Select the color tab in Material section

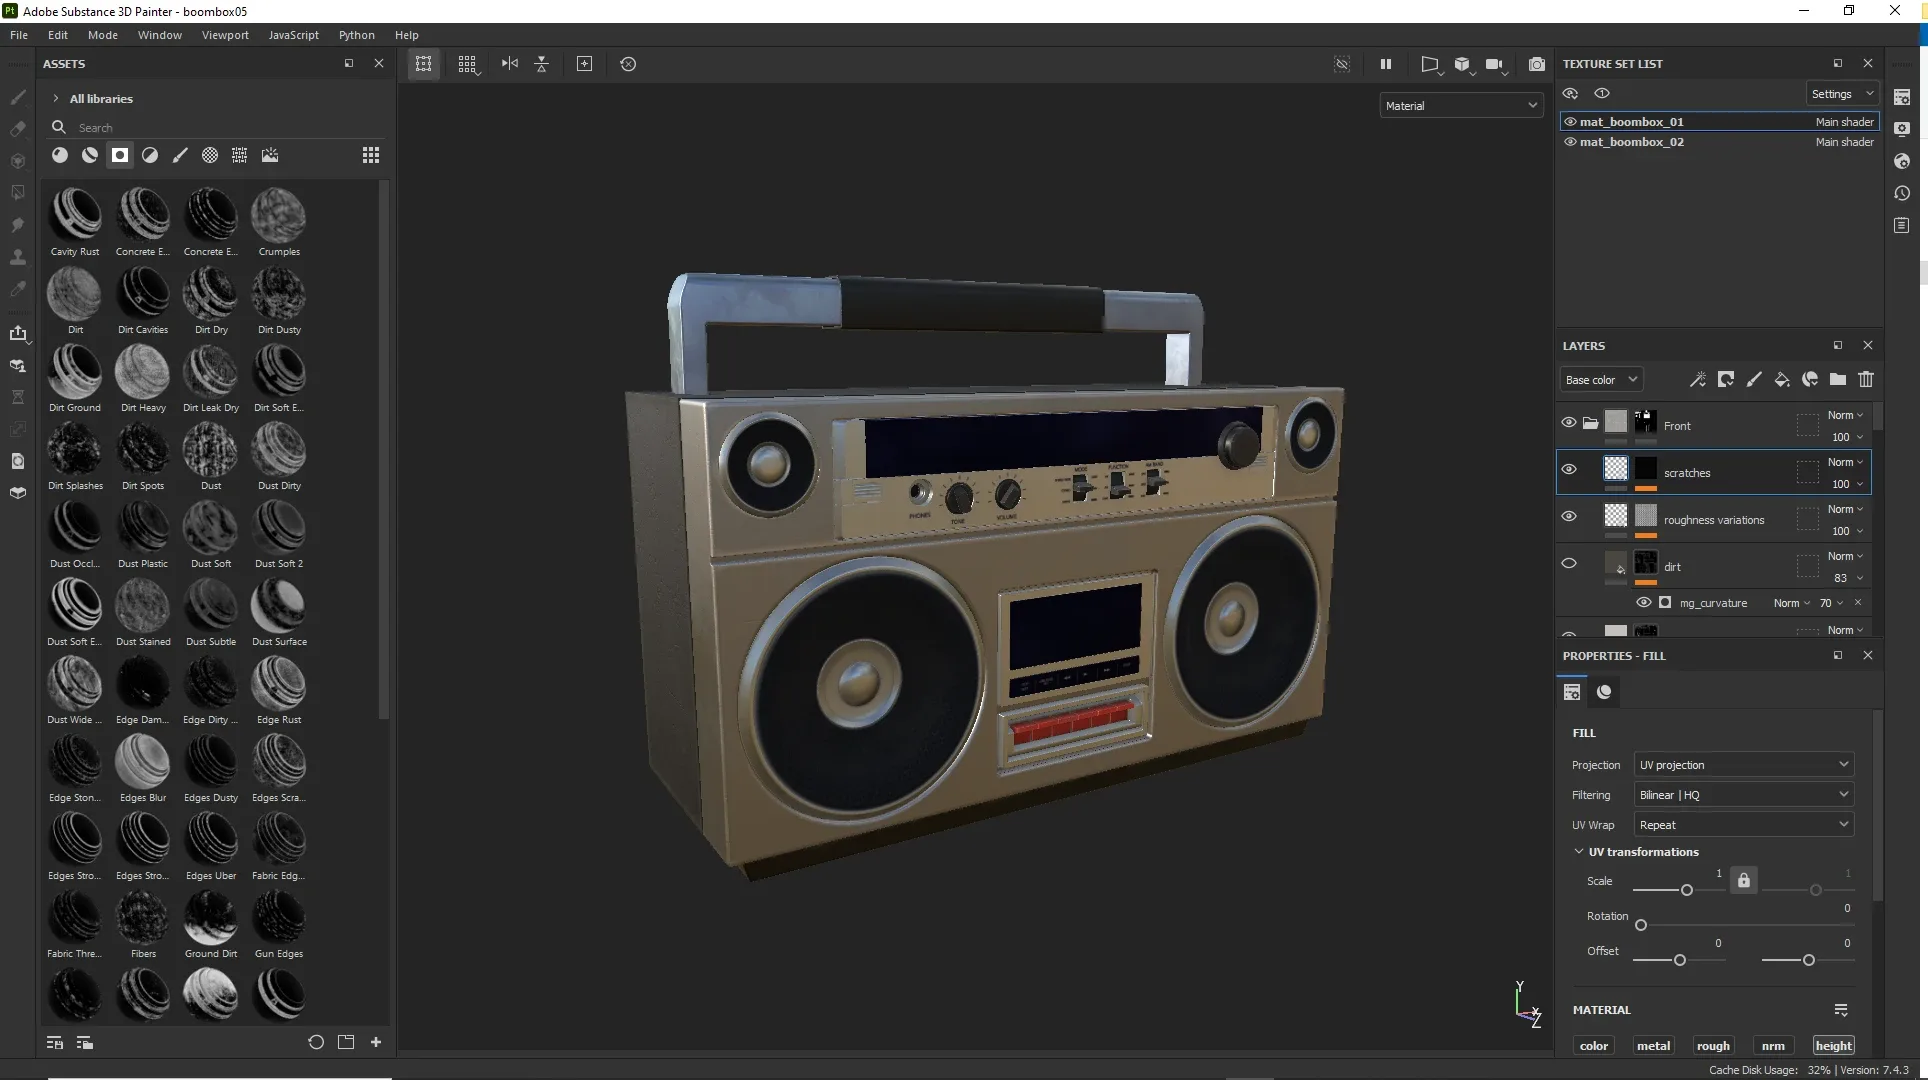(x=1594, y=1044)
